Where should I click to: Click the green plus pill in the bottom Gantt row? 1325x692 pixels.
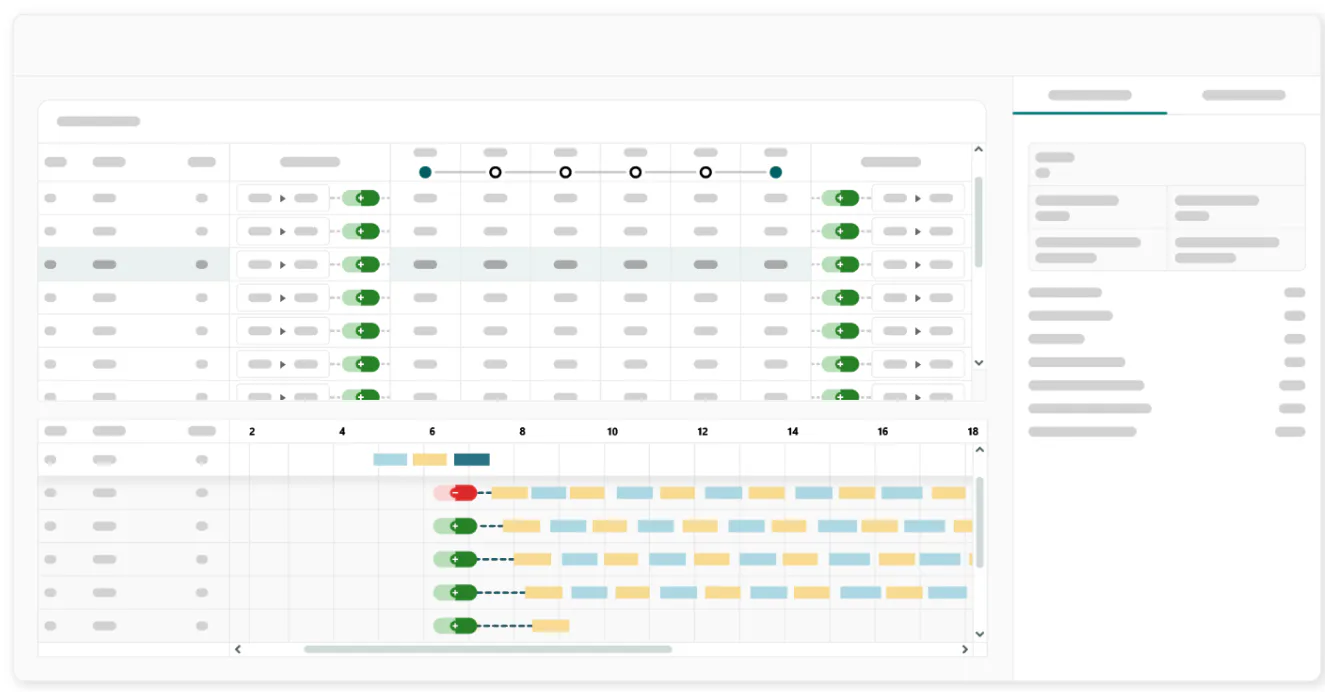point(463,626)
